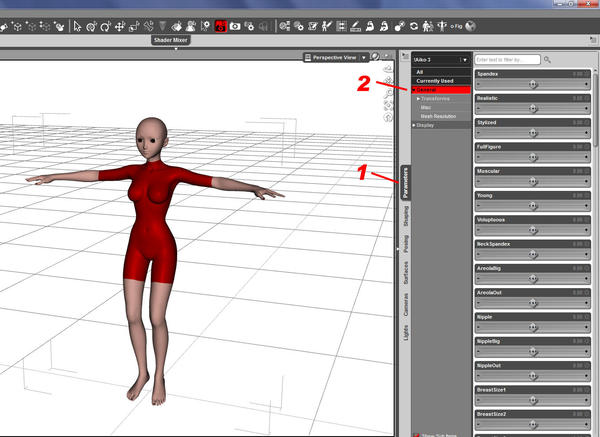Switch to the Posing tab

click(406, 243)
